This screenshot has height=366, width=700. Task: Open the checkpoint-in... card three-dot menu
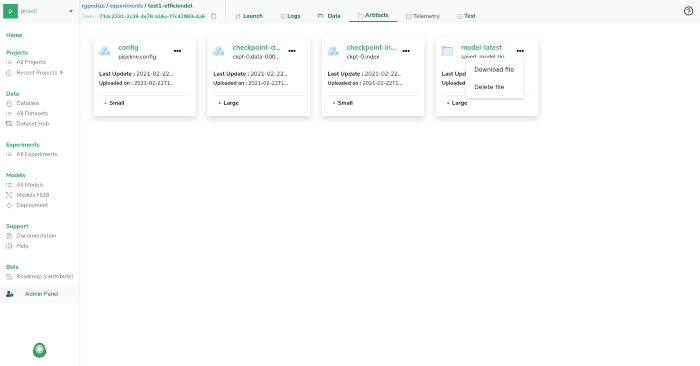(406, 51)
